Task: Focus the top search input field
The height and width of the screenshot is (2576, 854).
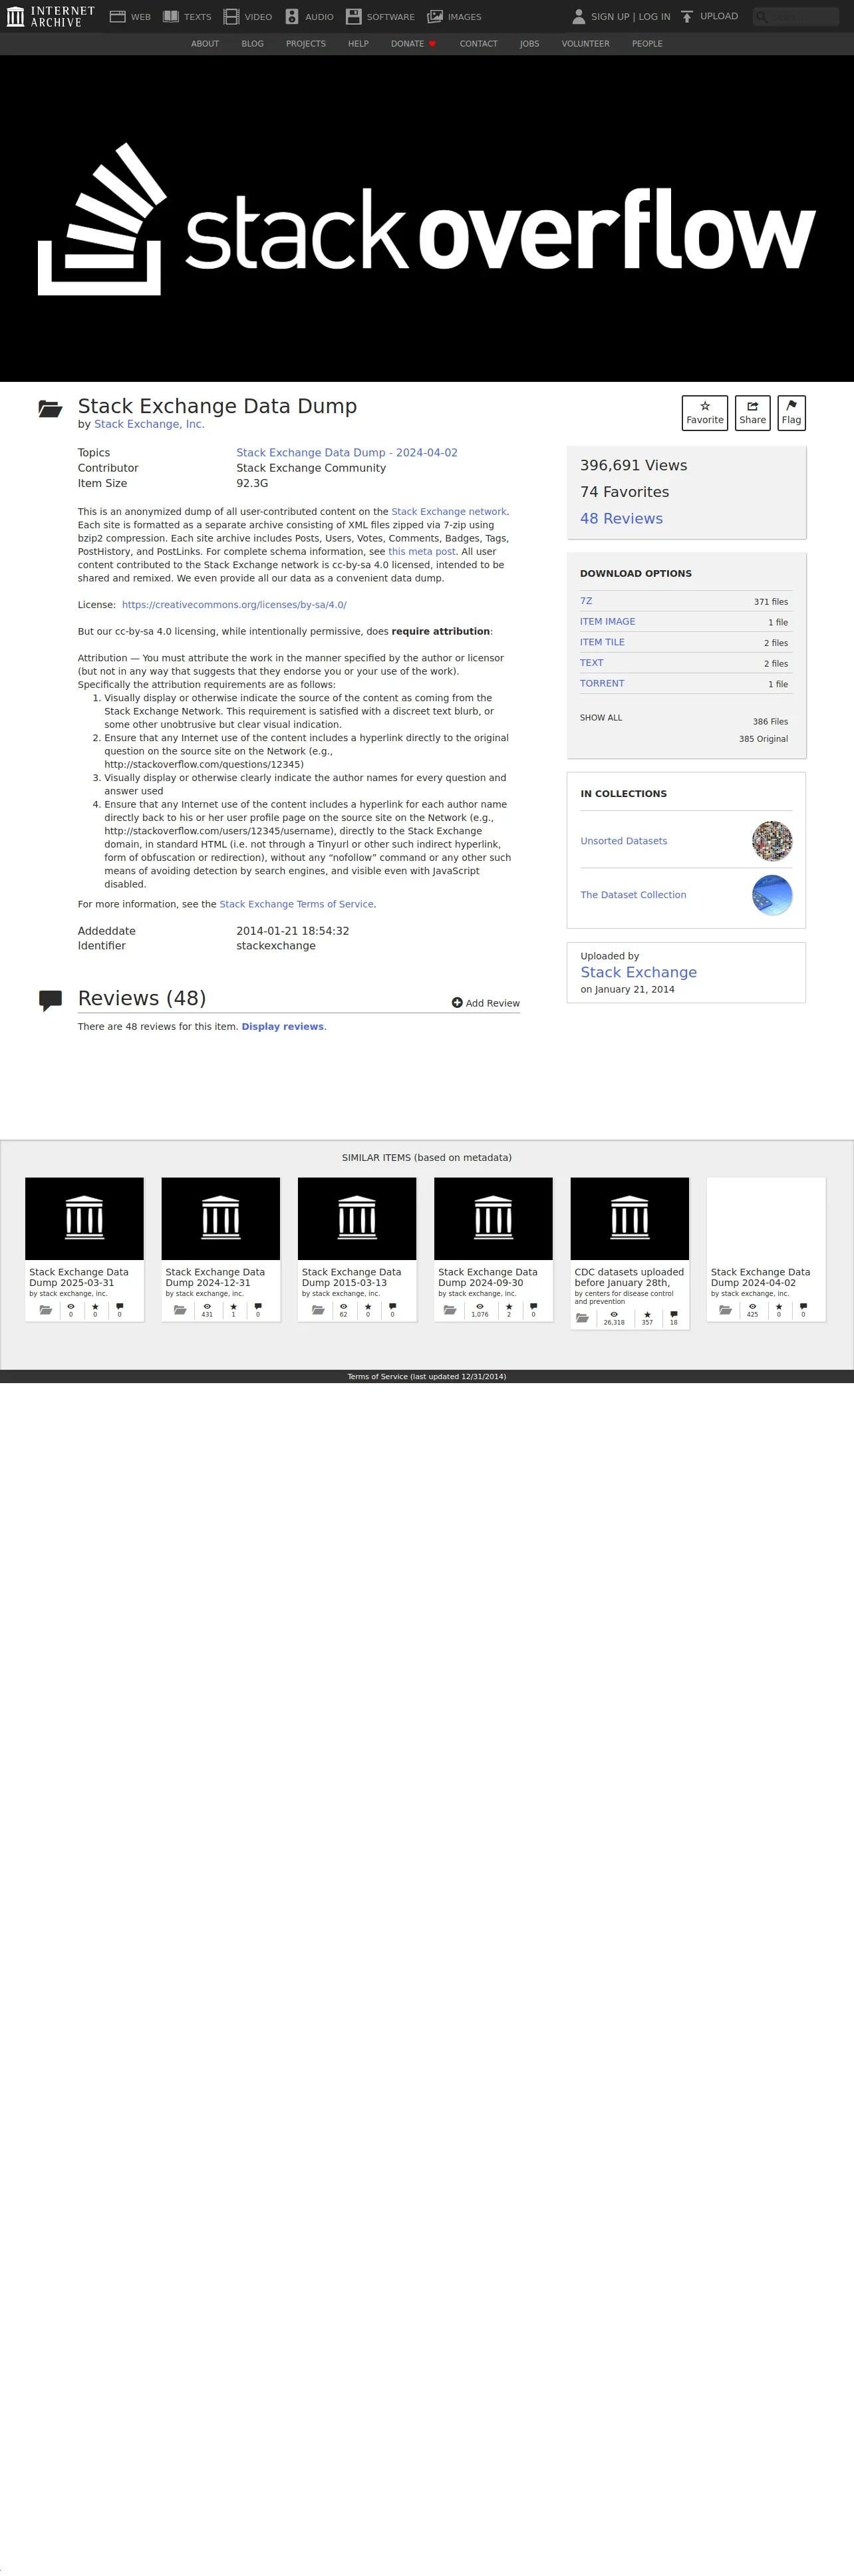Action: tap(796, 17)
